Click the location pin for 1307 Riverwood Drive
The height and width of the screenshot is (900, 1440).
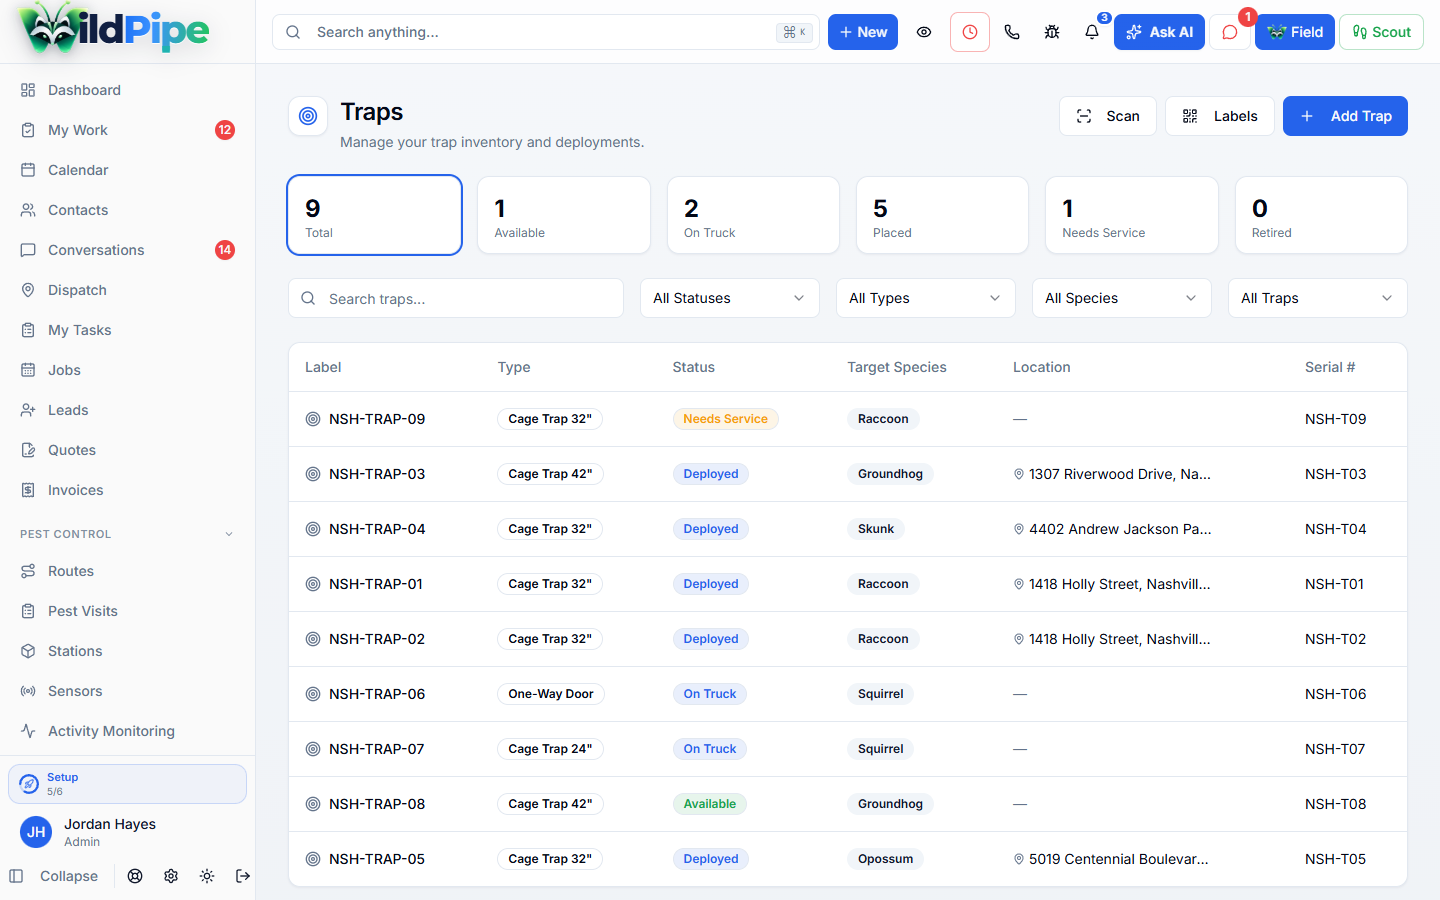pyautogui.click(x=1019, y=474)
